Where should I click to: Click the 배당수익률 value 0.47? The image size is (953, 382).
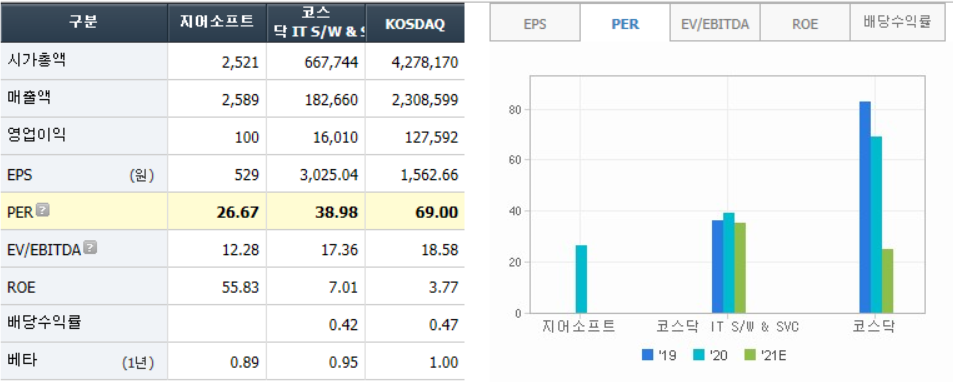point(444,325)
